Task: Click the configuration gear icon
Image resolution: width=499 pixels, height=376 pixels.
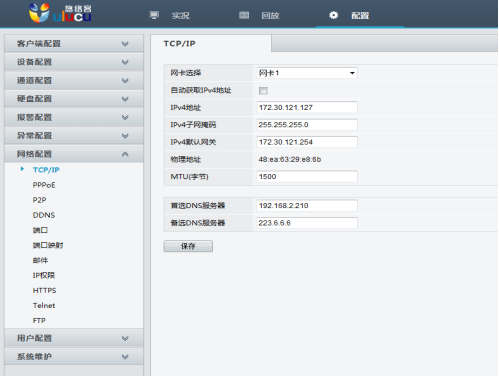Action: click(333, 15)
